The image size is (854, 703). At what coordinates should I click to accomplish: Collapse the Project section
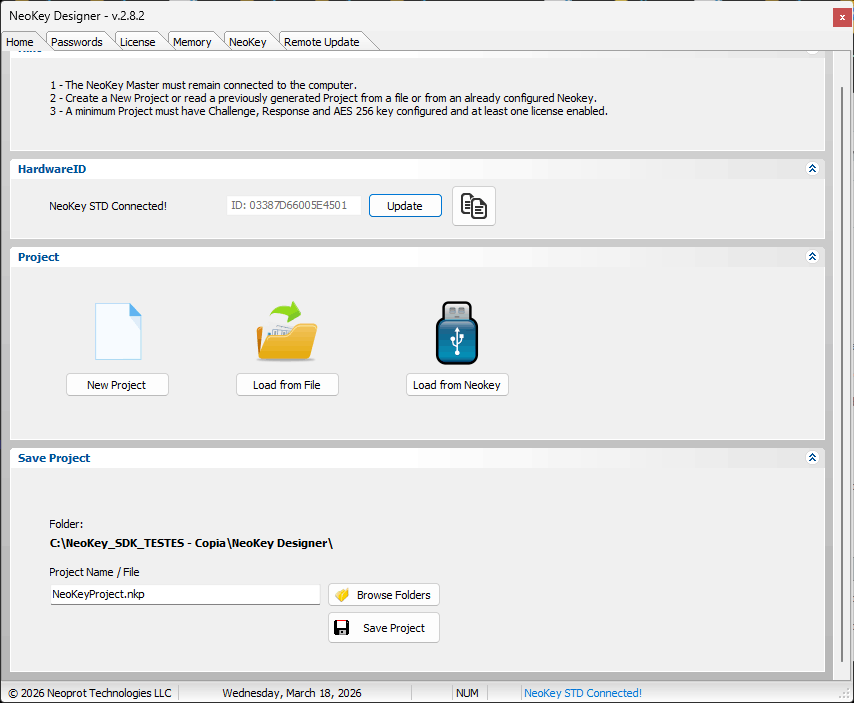[812, 257]
